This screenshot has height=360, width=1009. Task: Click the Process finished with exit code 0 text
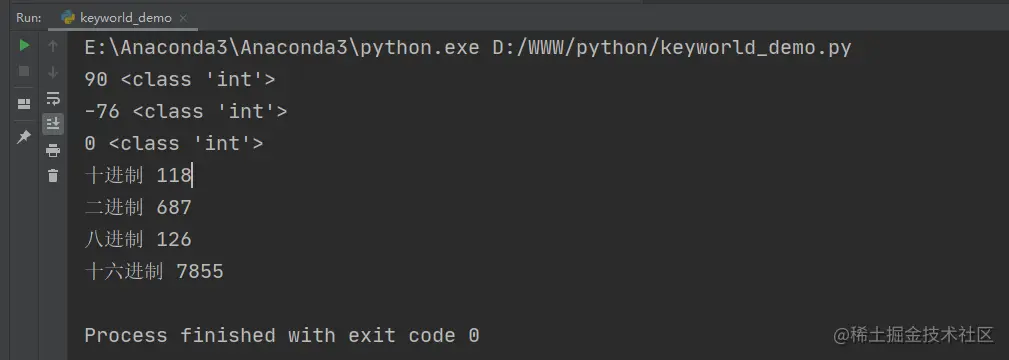(x=282, y=336)
